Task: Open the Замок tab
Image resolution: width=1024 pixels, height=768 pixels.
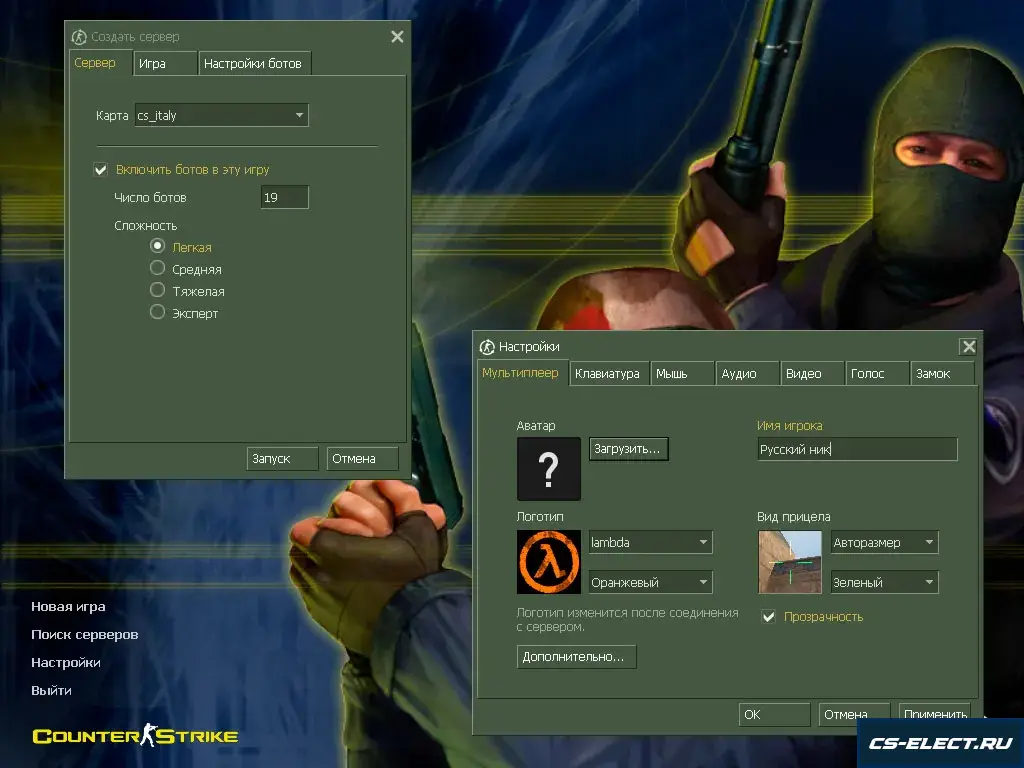Action: pyautogui.click(x=942, y=374)
